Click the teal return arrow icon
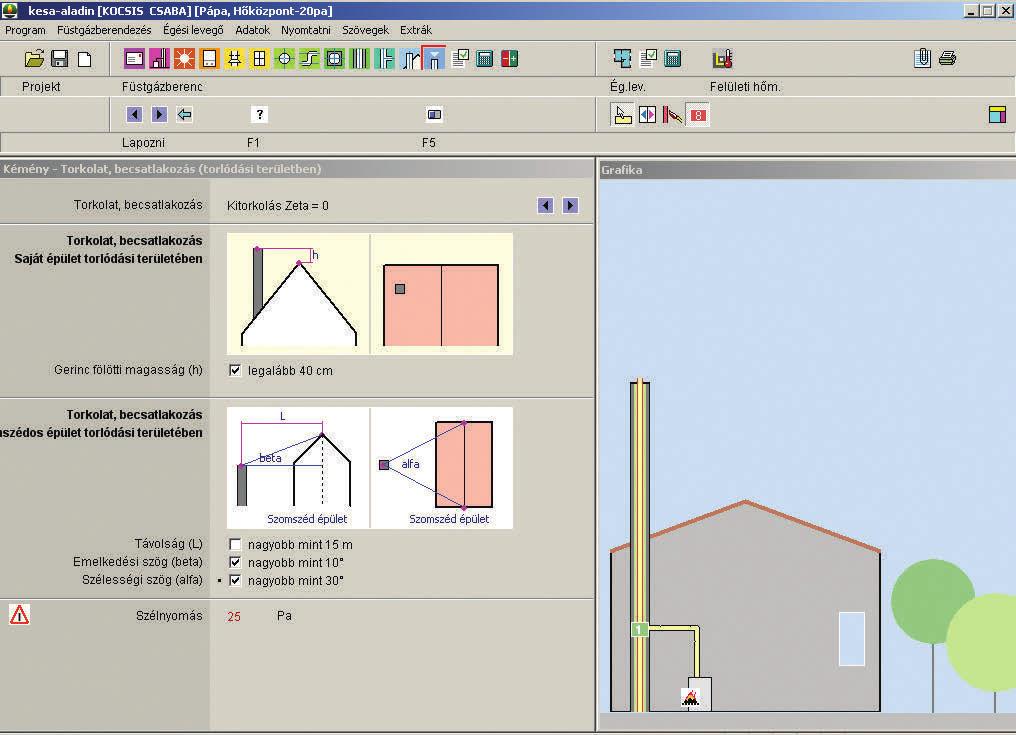The image size is (1016, 735). point(185,115)
